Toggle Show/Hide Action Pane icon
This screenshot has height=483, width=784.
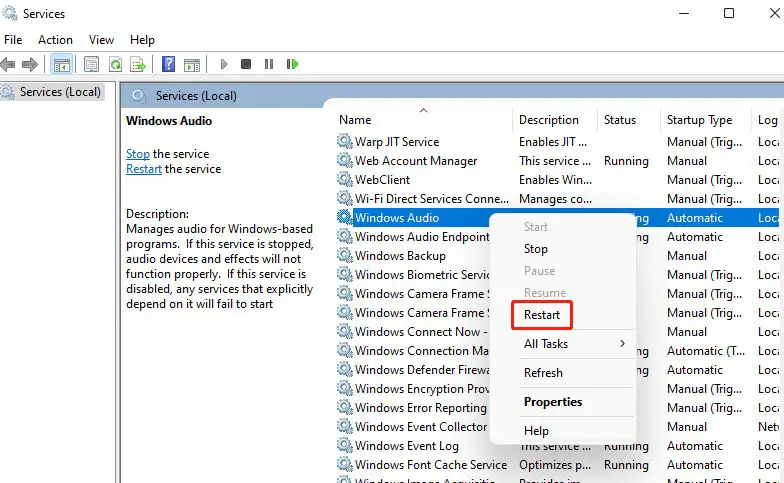click(x=192, y=64)
